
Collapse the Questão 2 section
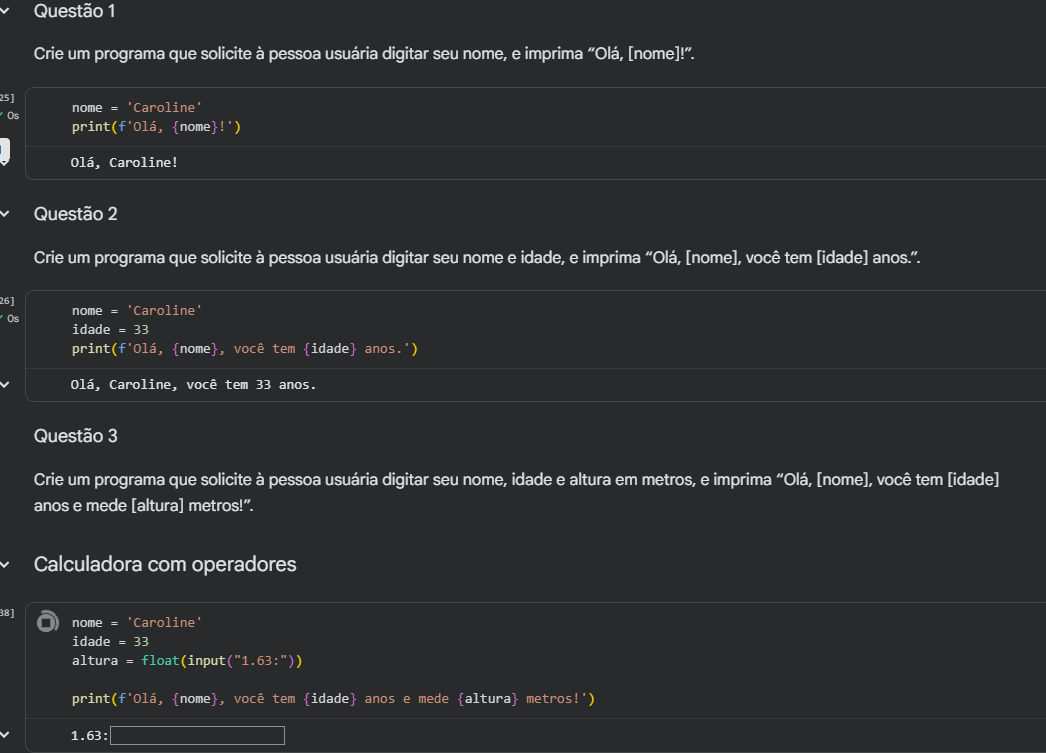point(4,214)
